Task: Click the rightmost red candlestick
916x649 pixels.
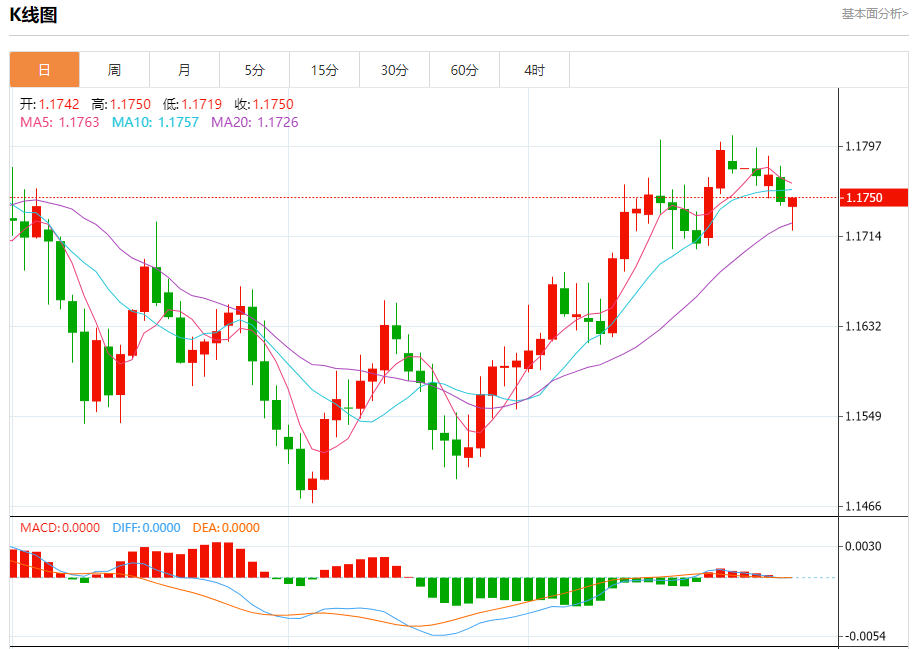Action: (792, 202)
